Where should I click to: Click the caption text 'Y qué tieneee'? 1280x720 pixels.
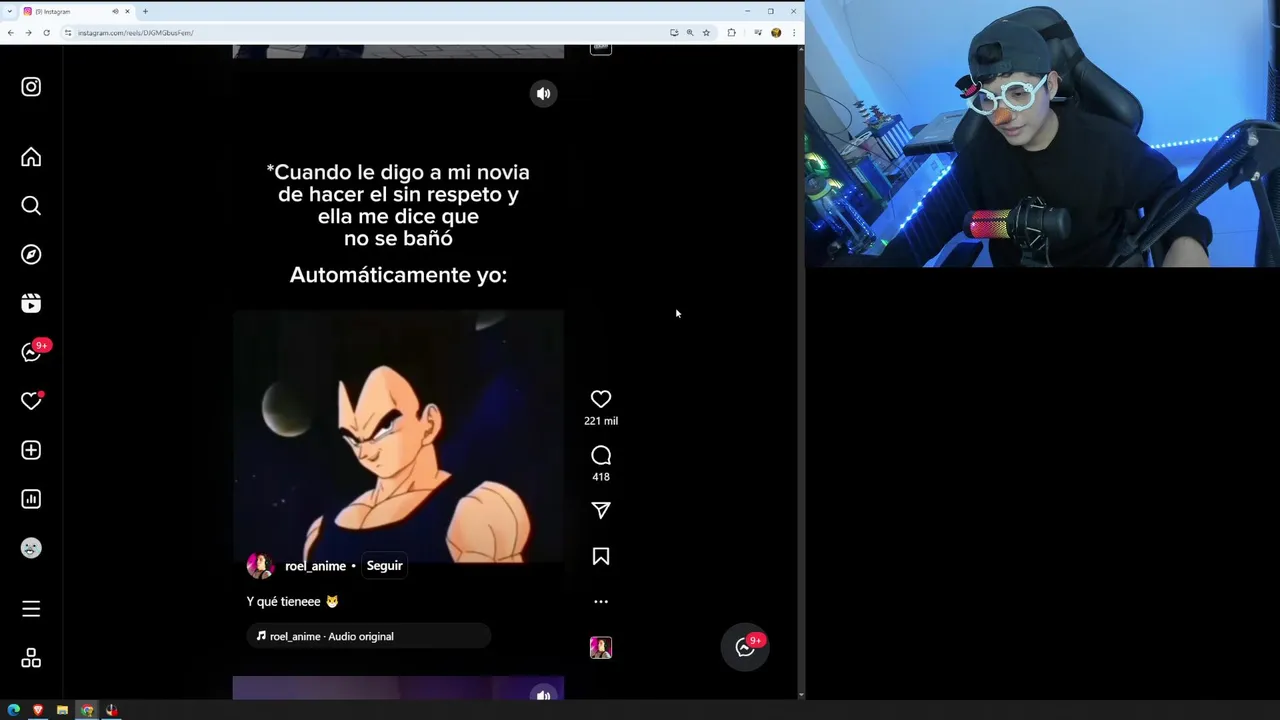click(284, 602)
